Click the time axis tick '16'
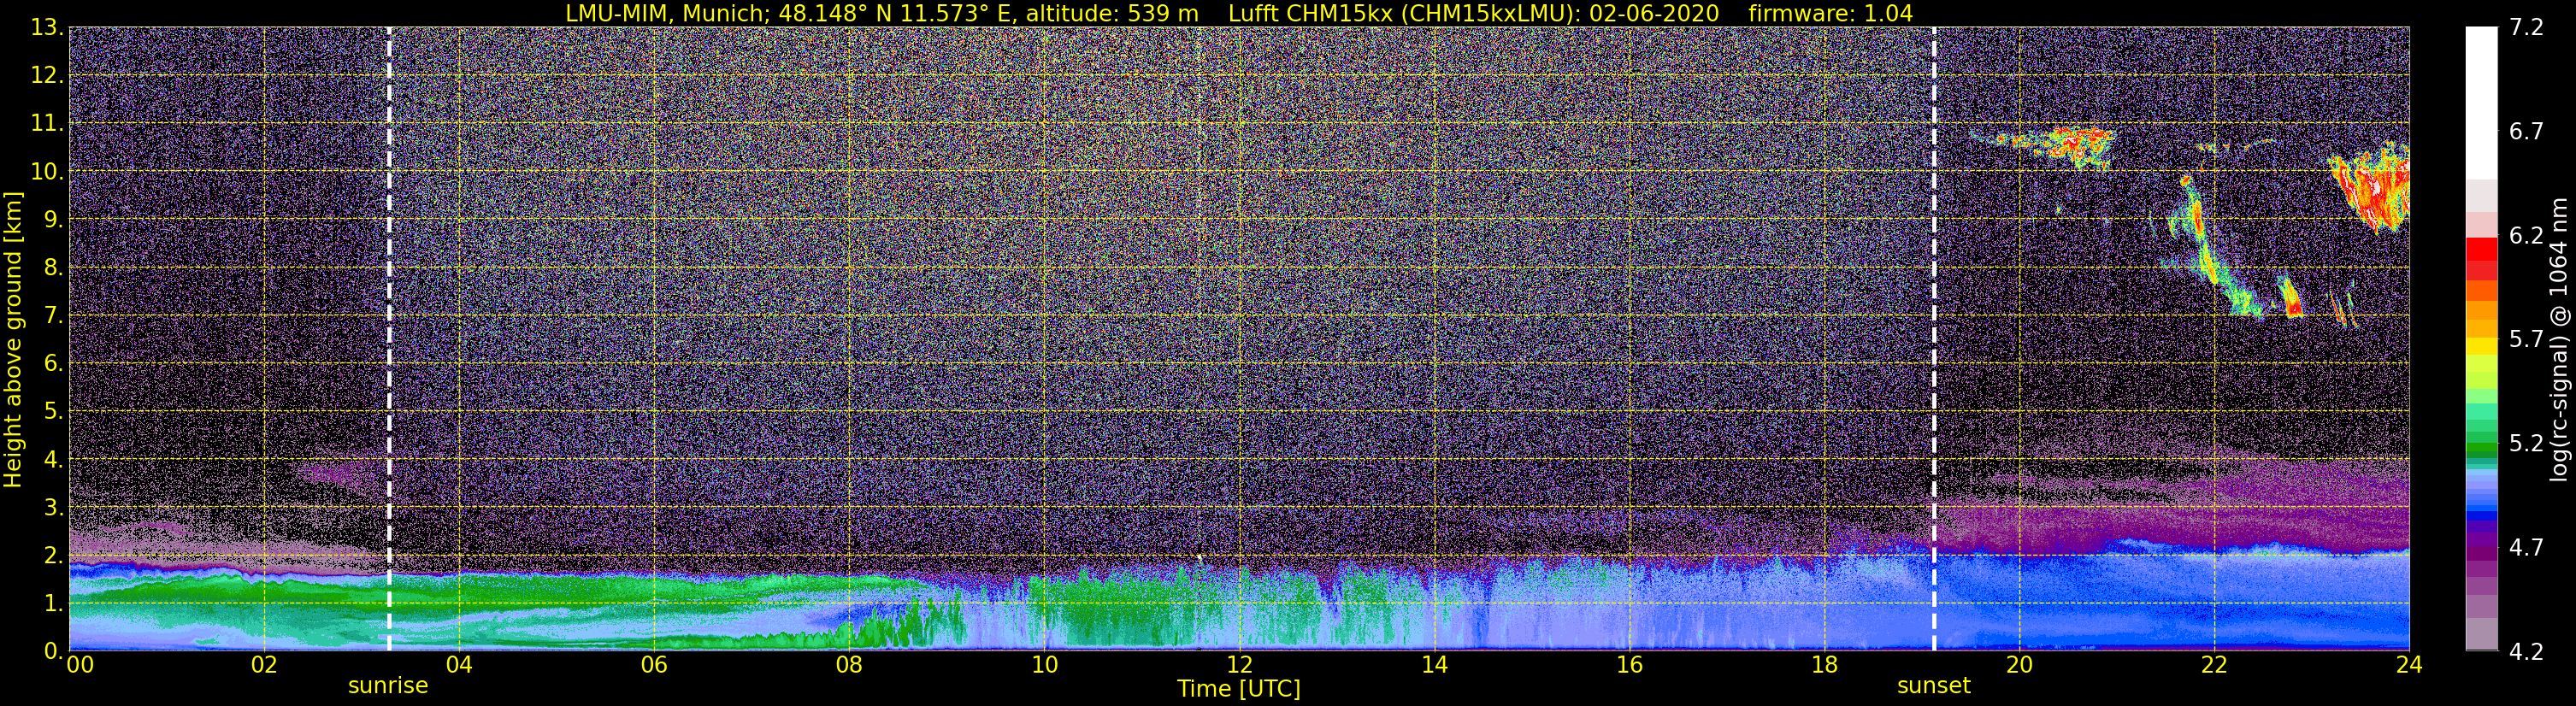Screen dimensions: 2576x706 [1629, 665]
